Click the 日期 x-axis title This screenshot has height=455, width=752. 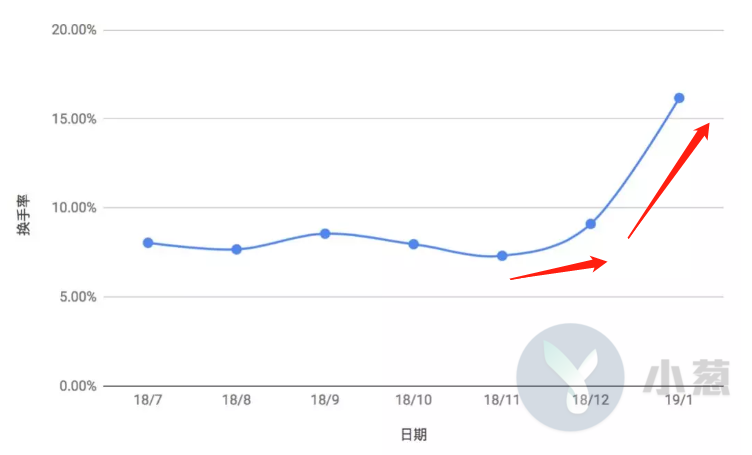point(413,435)
